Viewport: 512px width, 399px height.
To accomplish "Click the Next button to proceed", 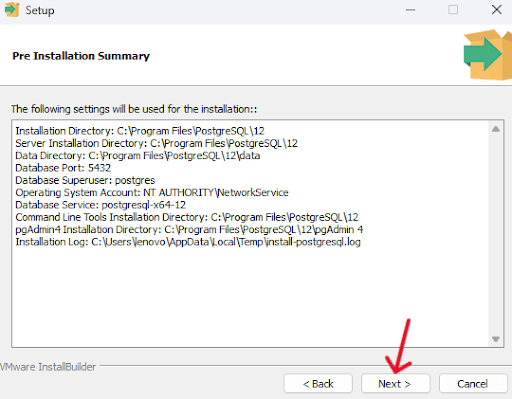I will 395,384.
